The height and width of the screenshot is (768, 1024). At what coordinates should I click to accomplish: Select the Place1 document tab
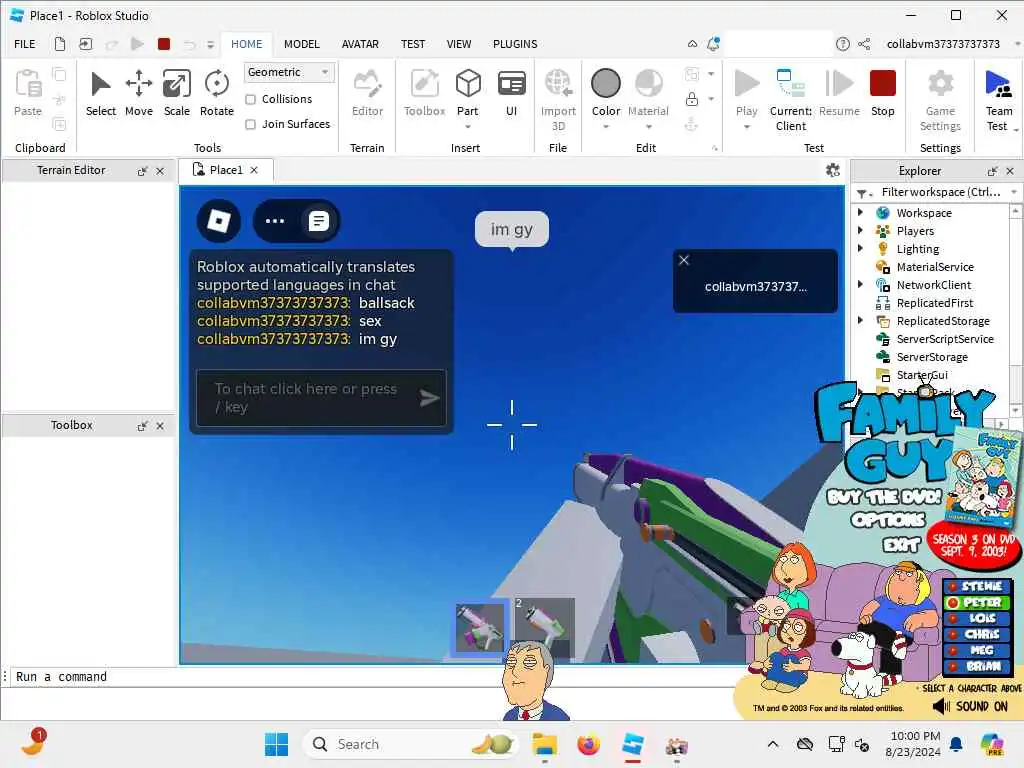coord(225,170)
